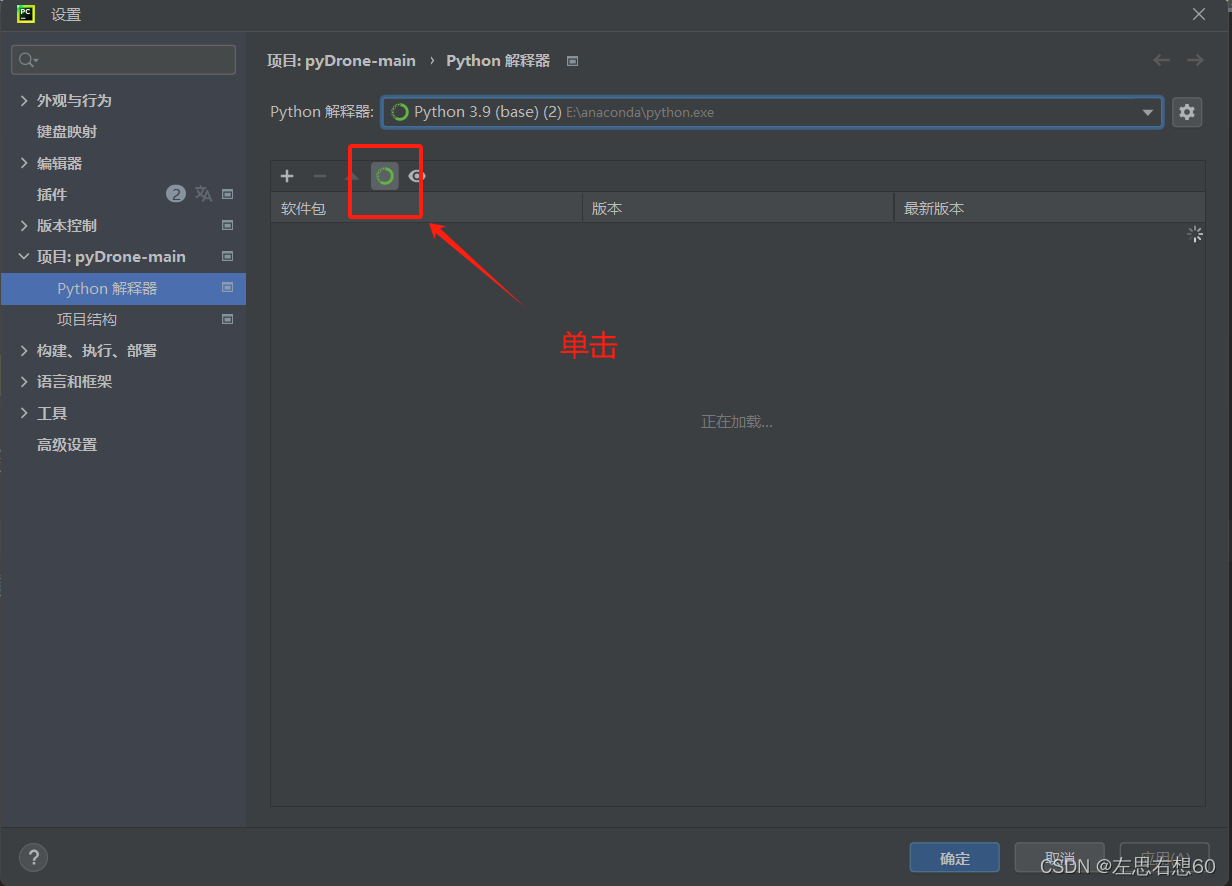Click the search magnifier icon
Screen dimensions: 1232x886
pyautogui.click(x=27, y=60)
